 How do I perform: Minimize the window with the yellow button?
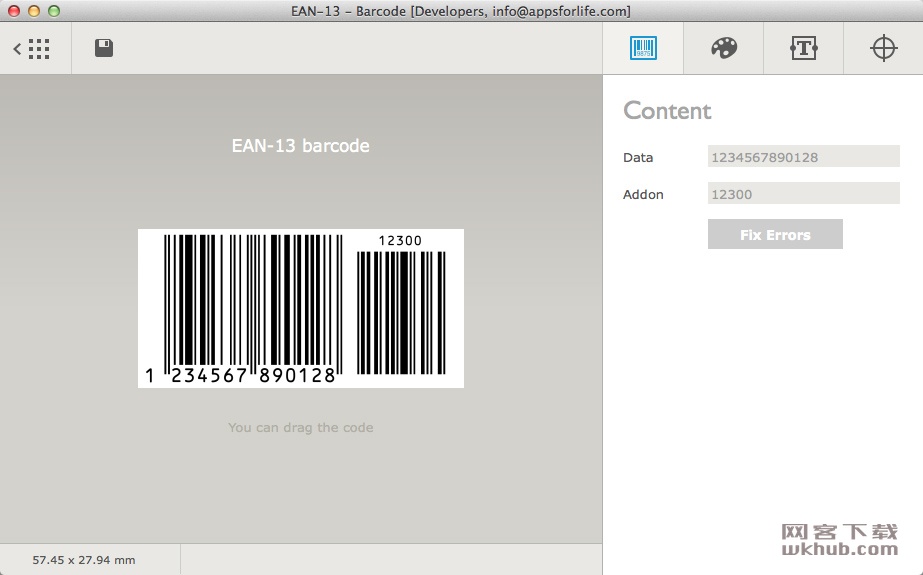34,11
